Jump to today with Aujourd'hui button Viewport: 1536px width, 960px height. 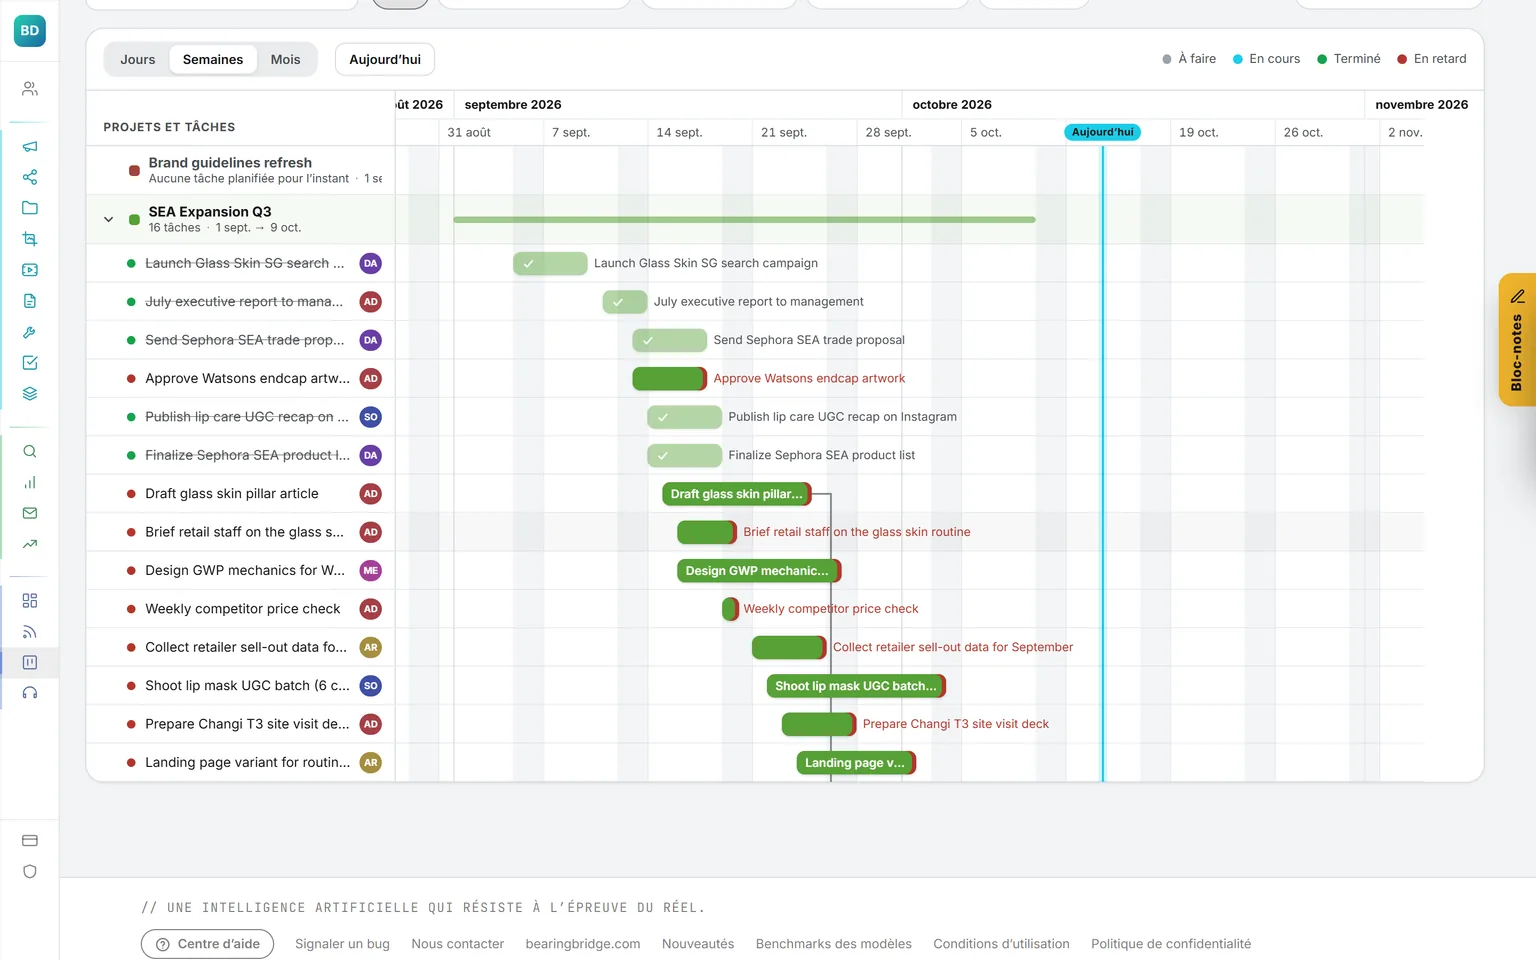[385, 59]
